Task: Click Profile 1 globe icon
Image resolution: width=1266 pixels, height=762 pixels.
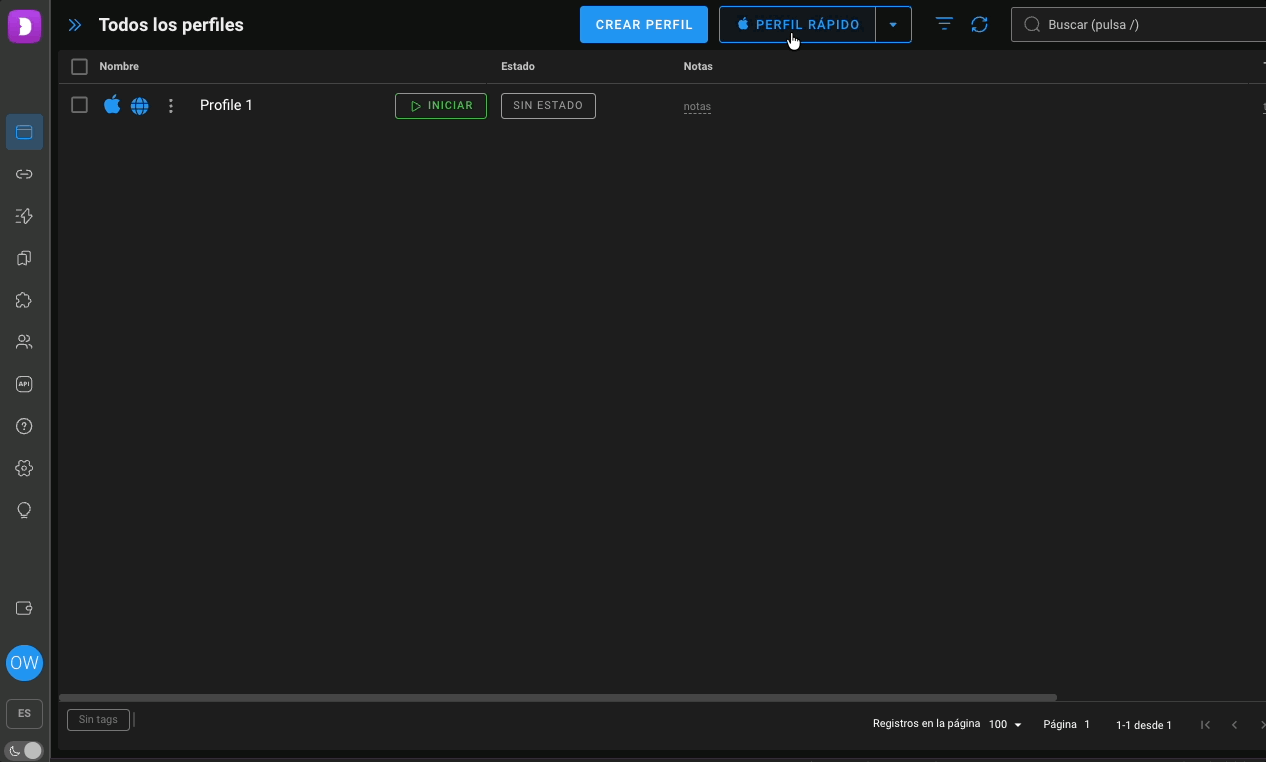Action: coord(140,106)
